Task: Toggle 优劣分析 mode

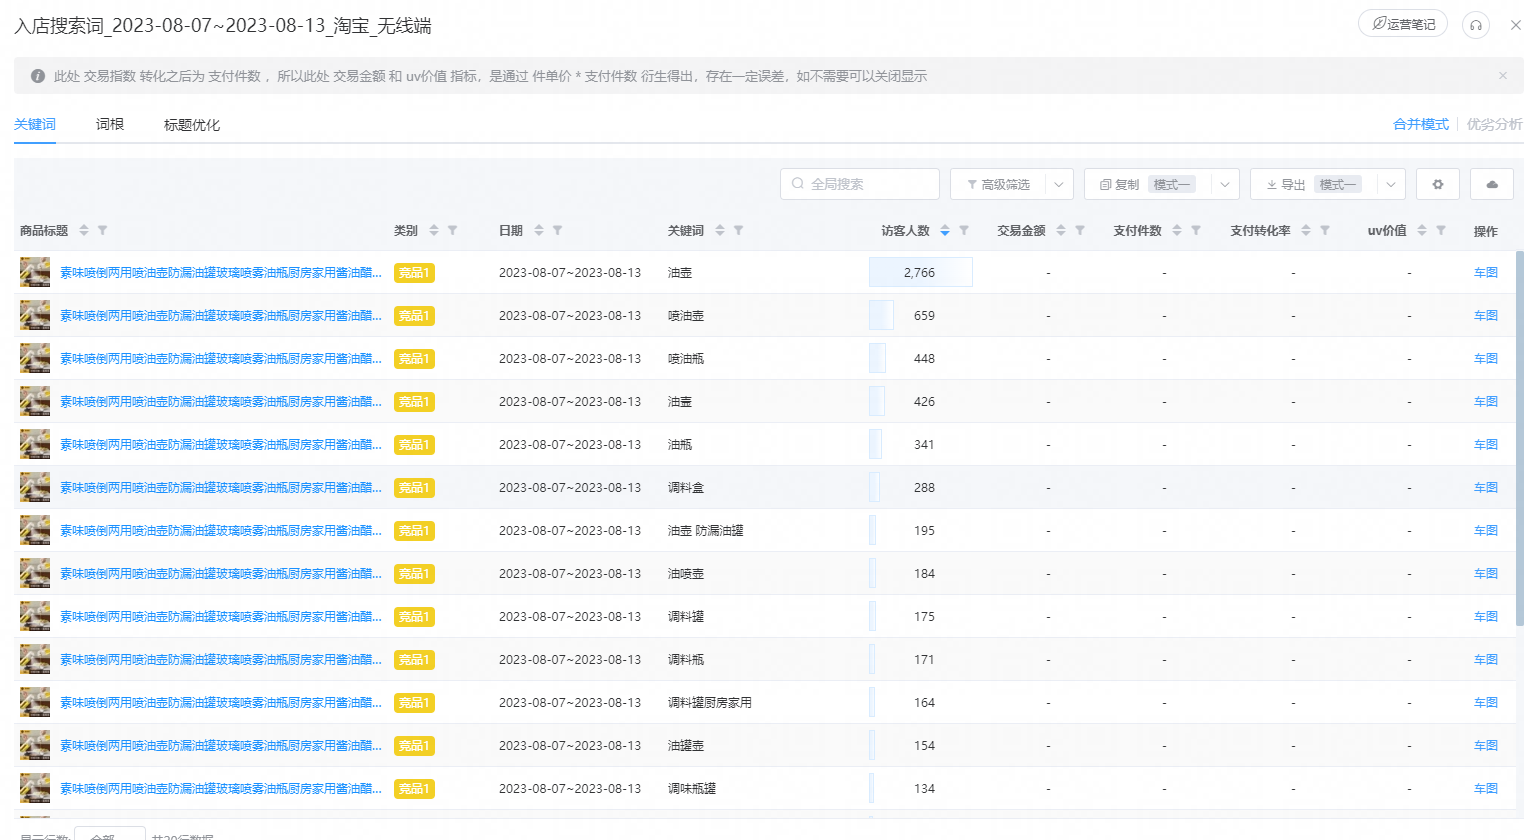Action: (1494, 124)
